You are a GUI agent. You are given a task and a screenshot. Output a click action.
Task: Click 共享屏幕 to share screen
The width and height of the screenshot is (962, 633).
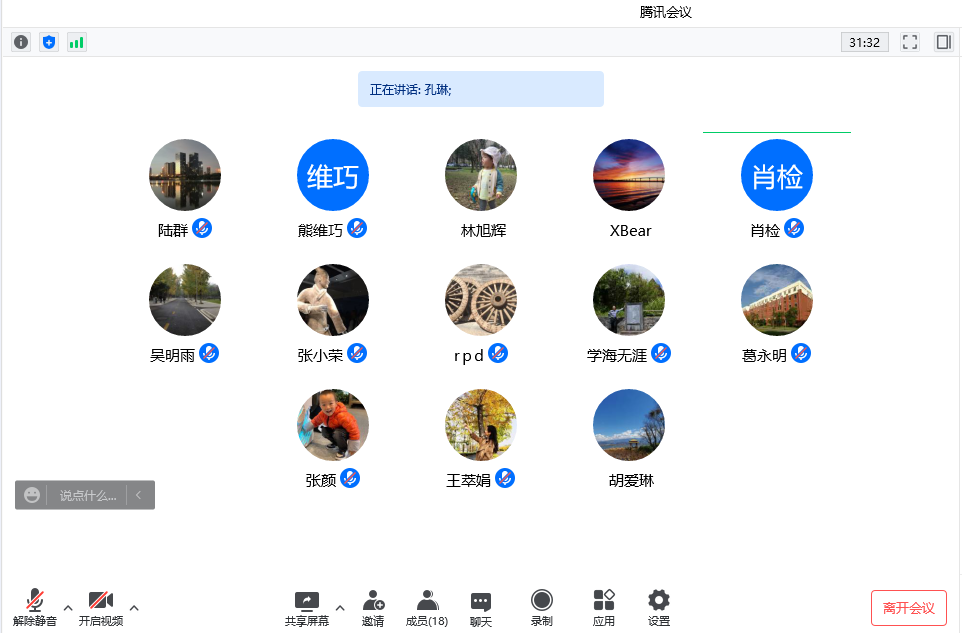pos(306,607)
